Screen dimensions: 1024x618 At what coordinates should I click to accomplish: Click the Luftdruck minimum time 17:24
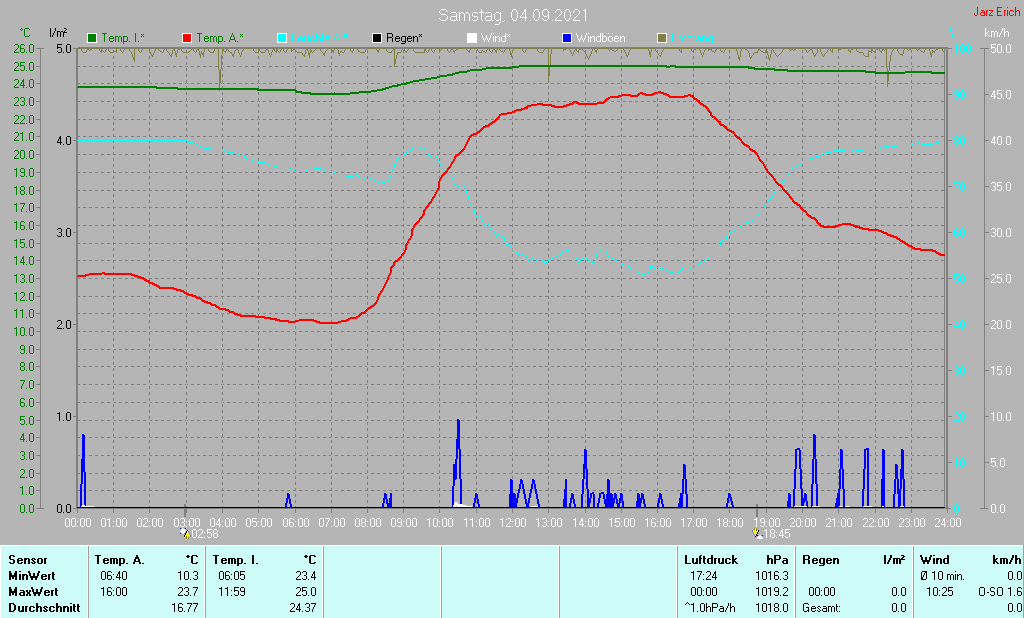point(703,576)
